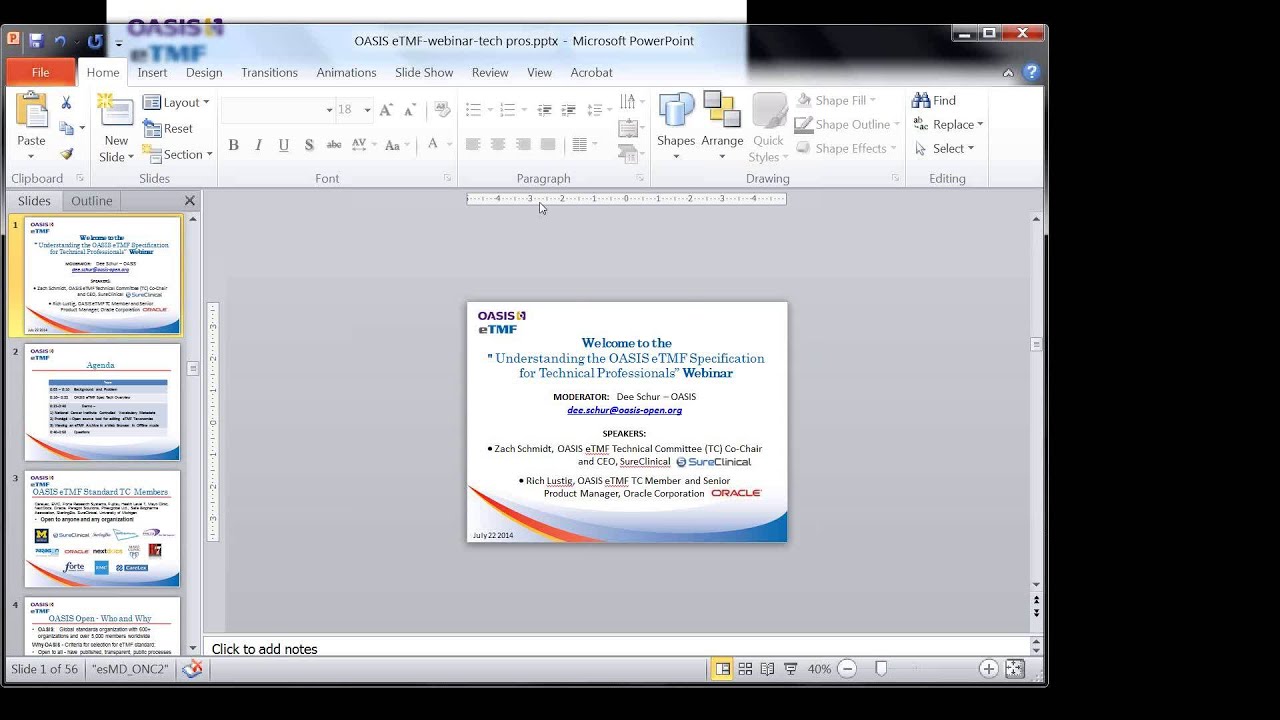Increase list indent level
The height and width of the screenshot is (720, 1280).
click(x=568, y=110)
